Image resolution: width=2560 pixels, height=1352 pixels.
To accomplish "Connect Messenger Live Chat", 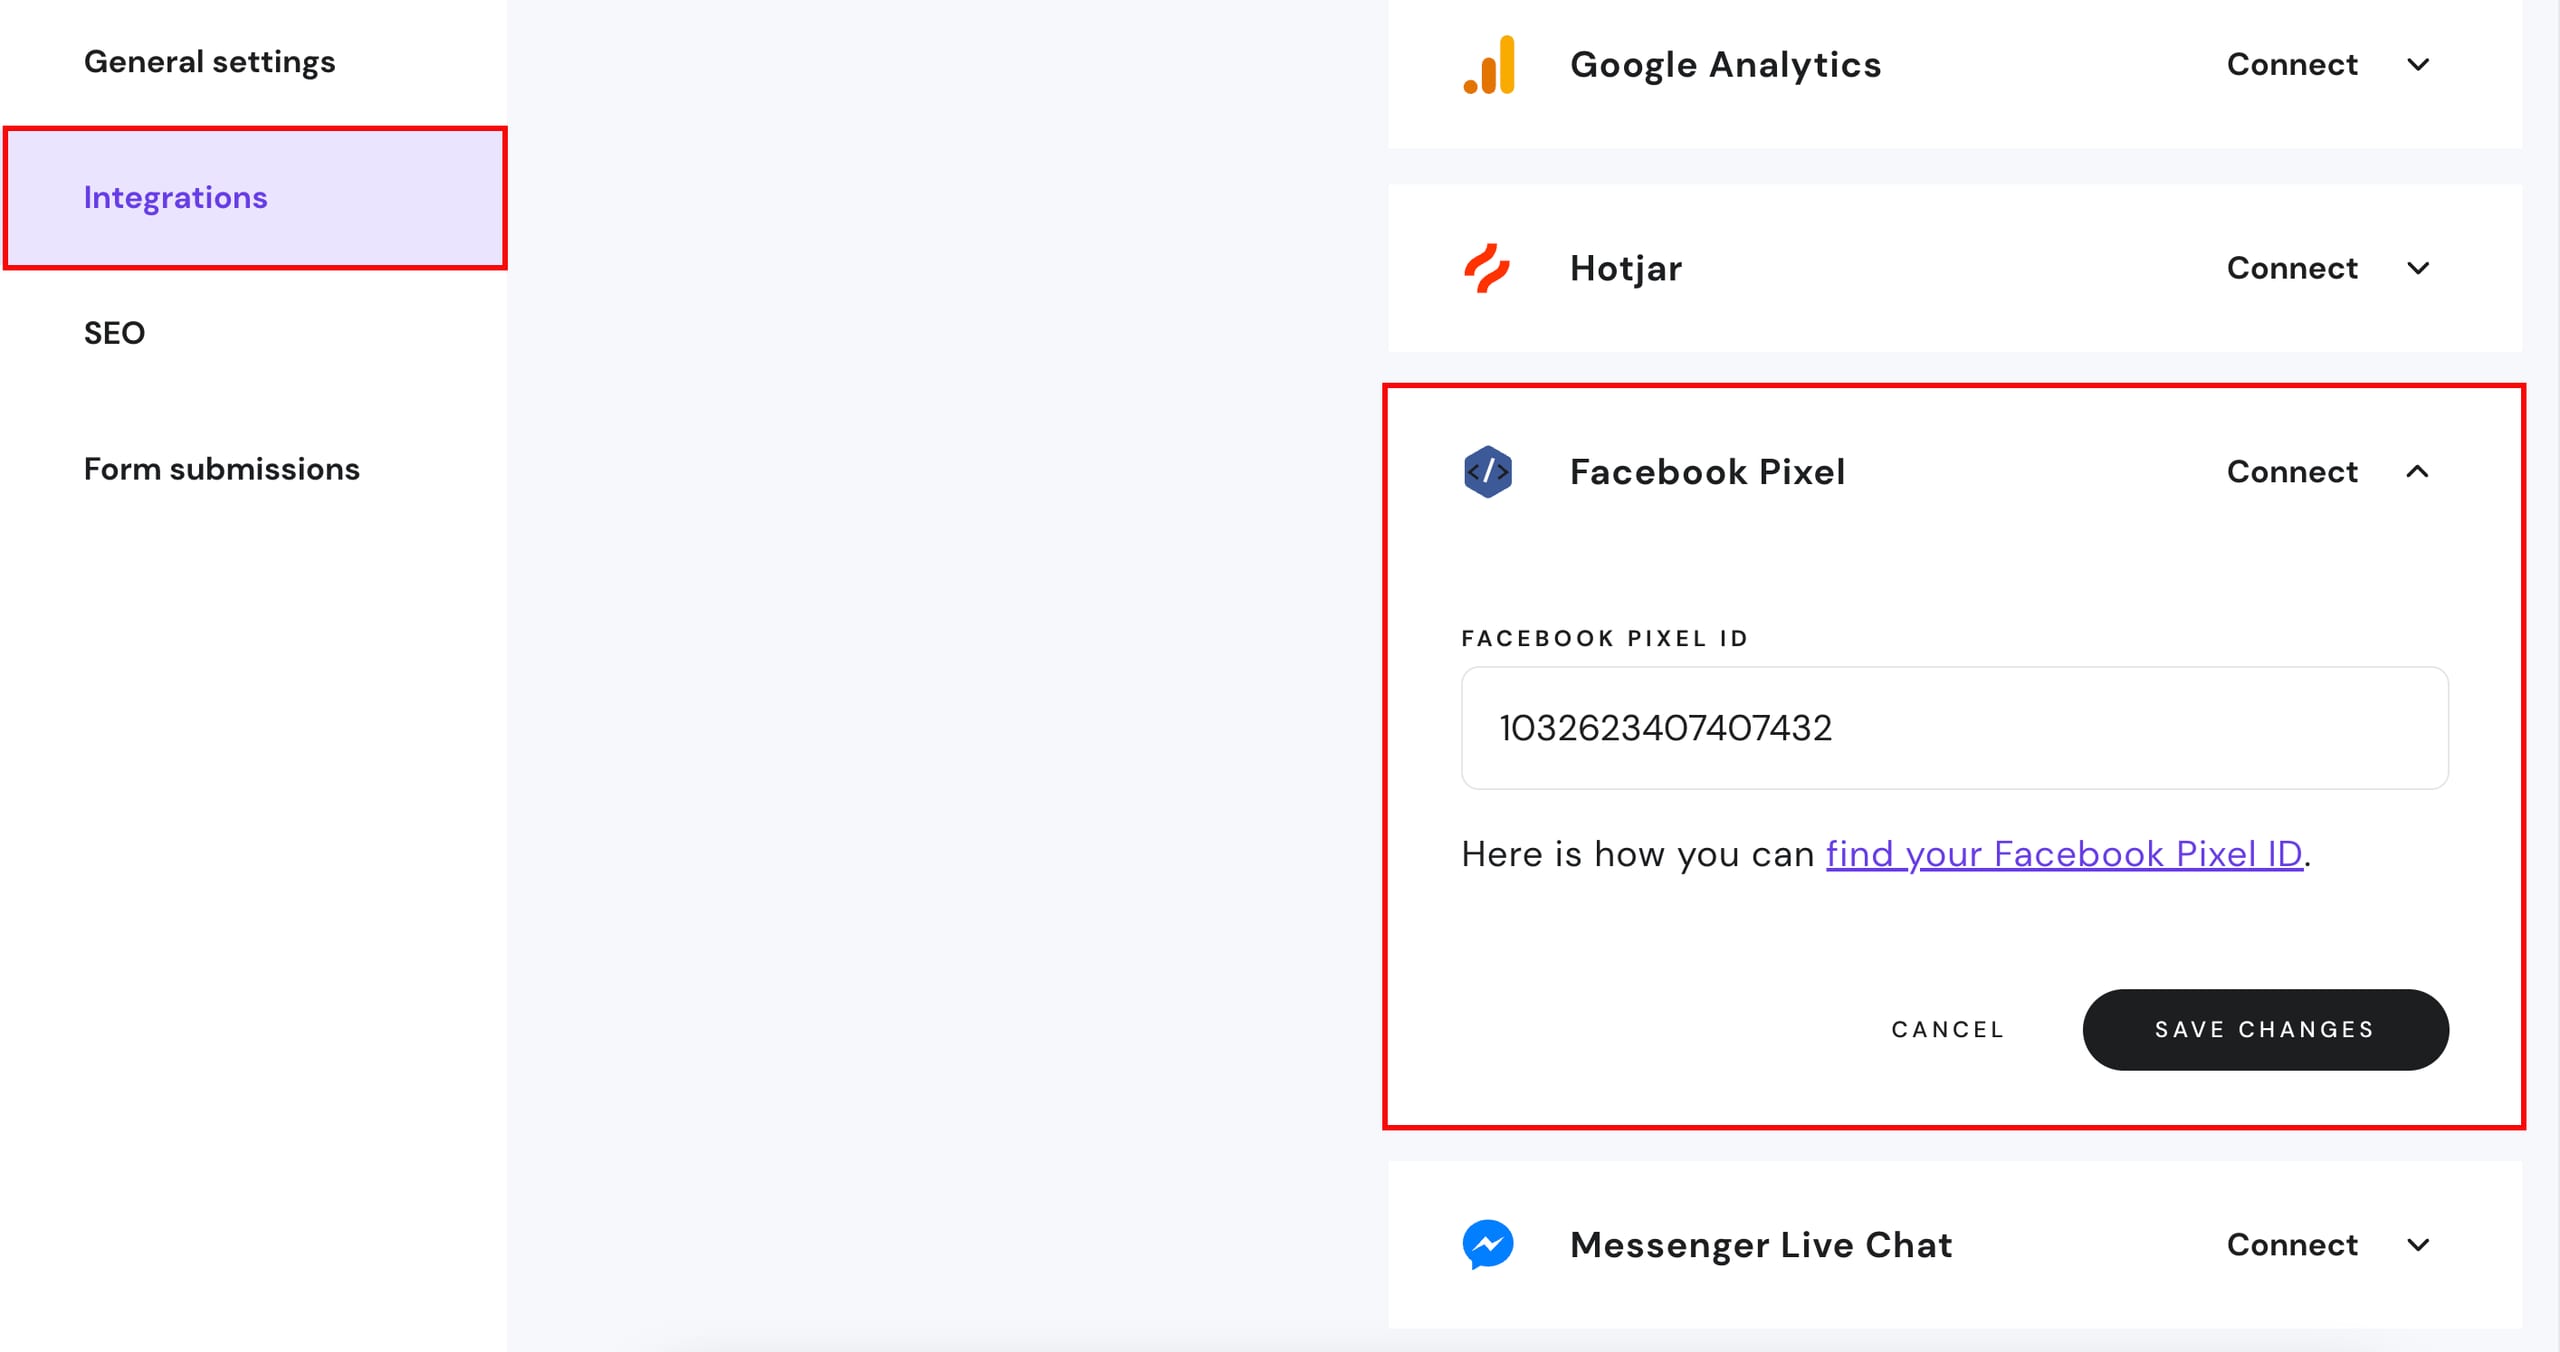I will coord(2292,1244).
